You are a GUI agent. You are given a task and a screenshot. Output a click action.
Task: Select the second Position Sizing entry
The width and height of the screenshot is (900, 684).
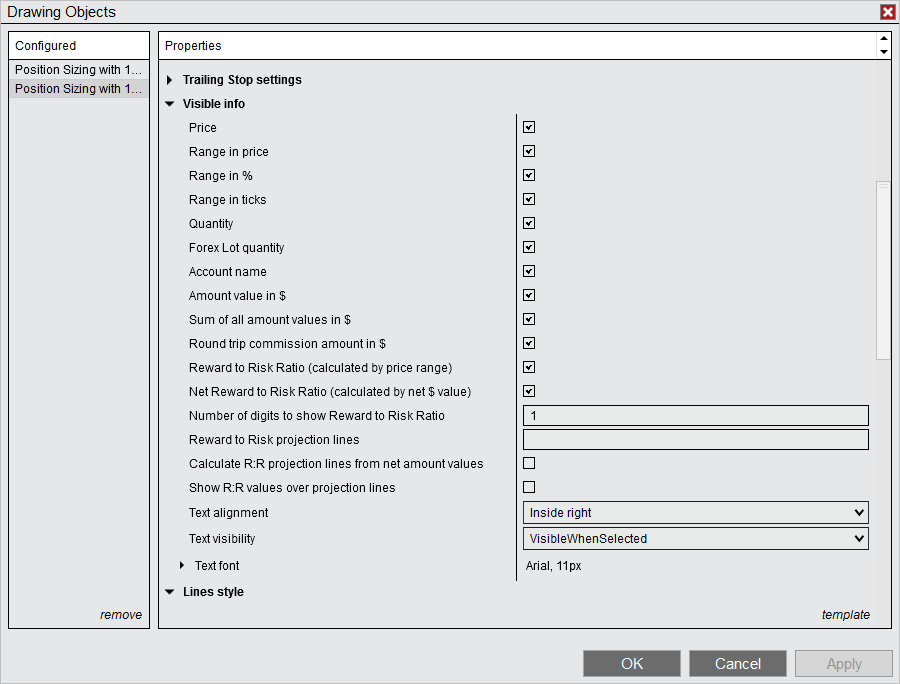tap(78, 88)
